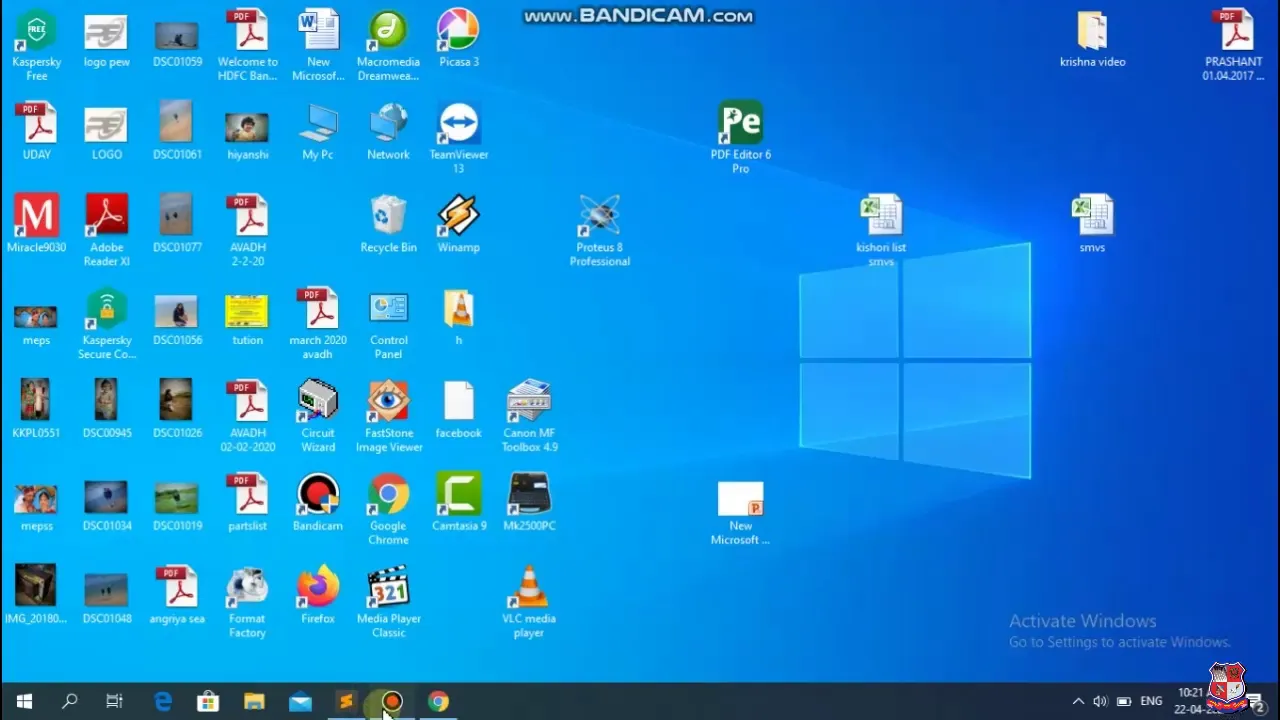Launch Google Chrome desktop shortcut

[388, 510]
